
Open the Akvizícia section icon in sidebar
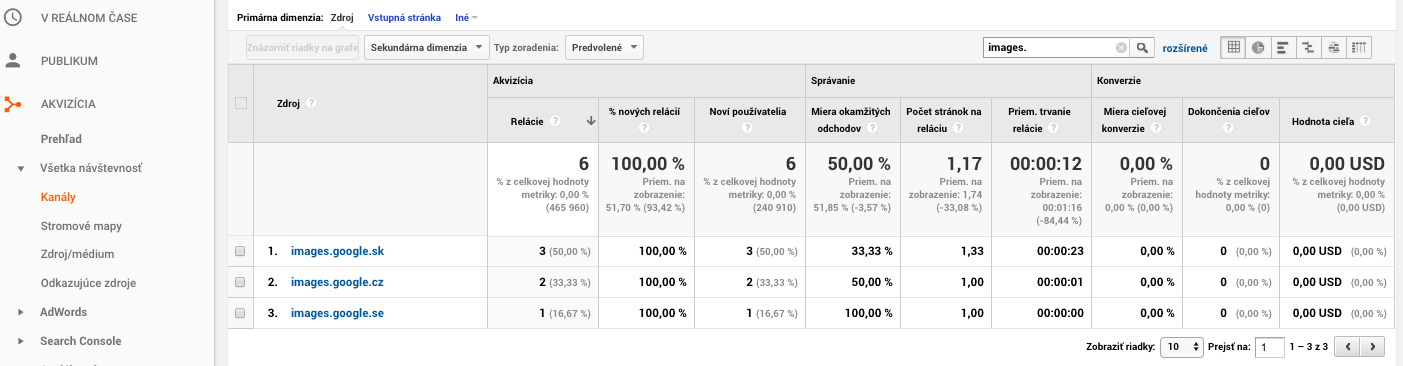[x=13, y=103]
